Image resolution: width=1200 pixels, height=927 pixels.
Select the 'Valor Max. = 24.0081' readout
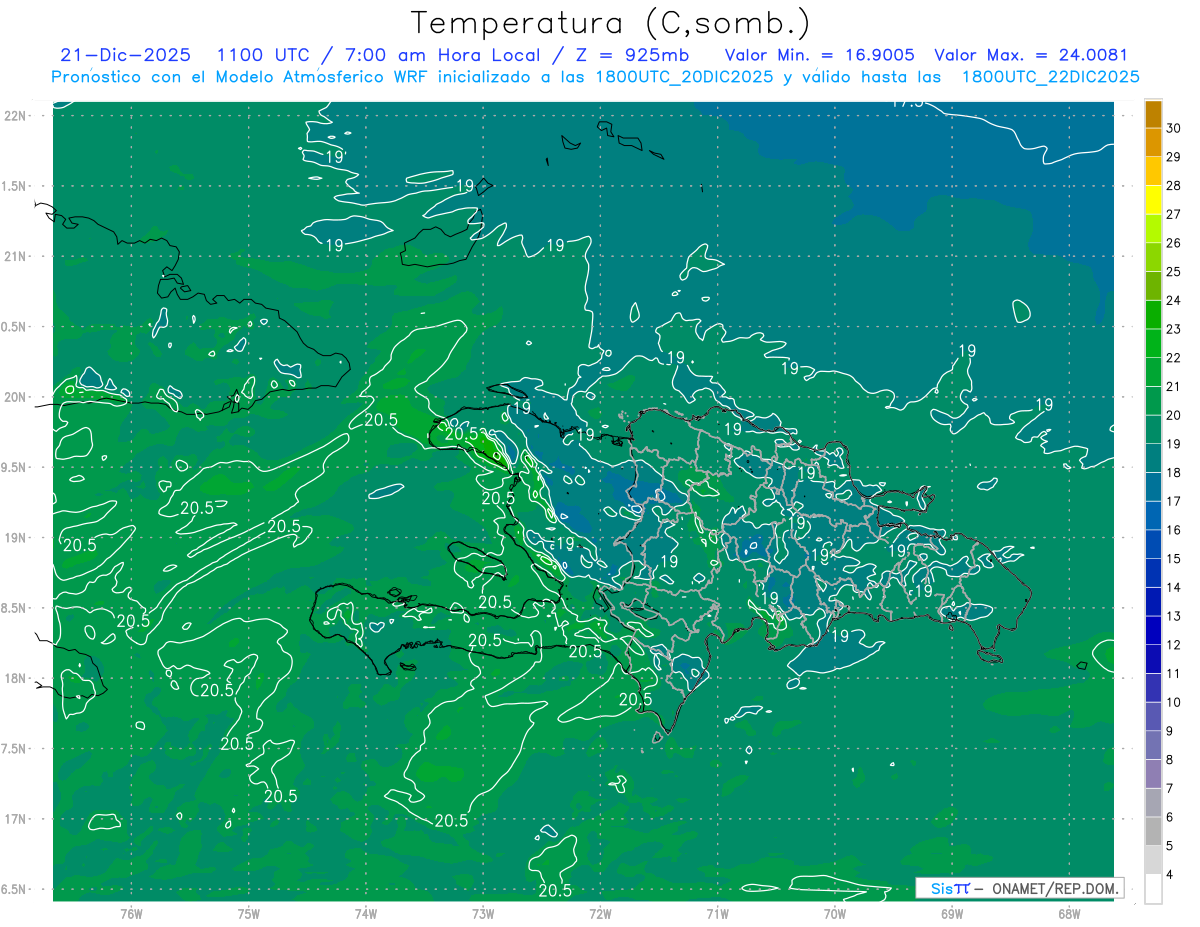tap(1030, 55)
